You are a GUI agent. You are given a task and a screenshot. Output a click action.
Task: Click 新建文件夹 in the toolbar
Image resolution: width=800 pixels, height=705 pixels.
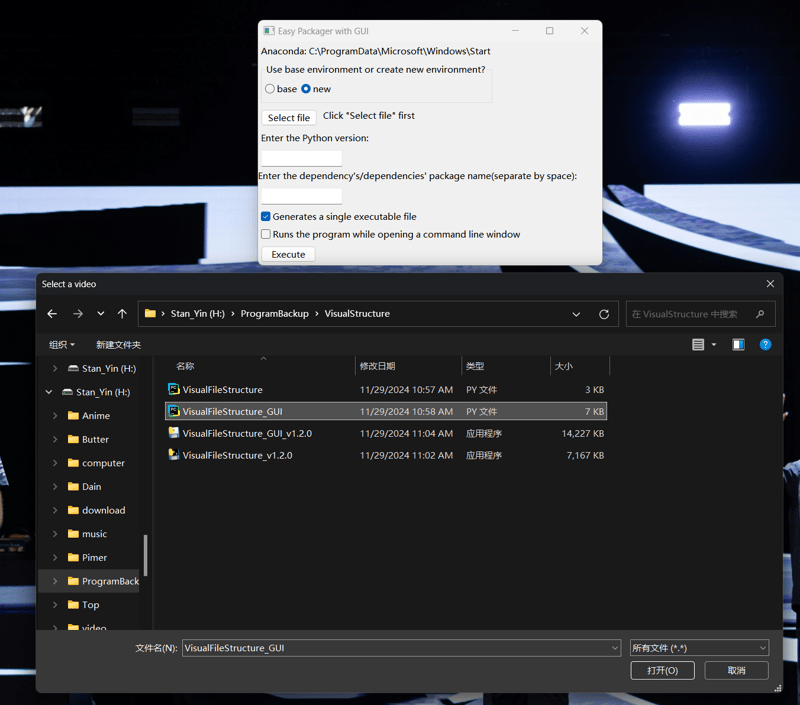(x=118, y=345)
